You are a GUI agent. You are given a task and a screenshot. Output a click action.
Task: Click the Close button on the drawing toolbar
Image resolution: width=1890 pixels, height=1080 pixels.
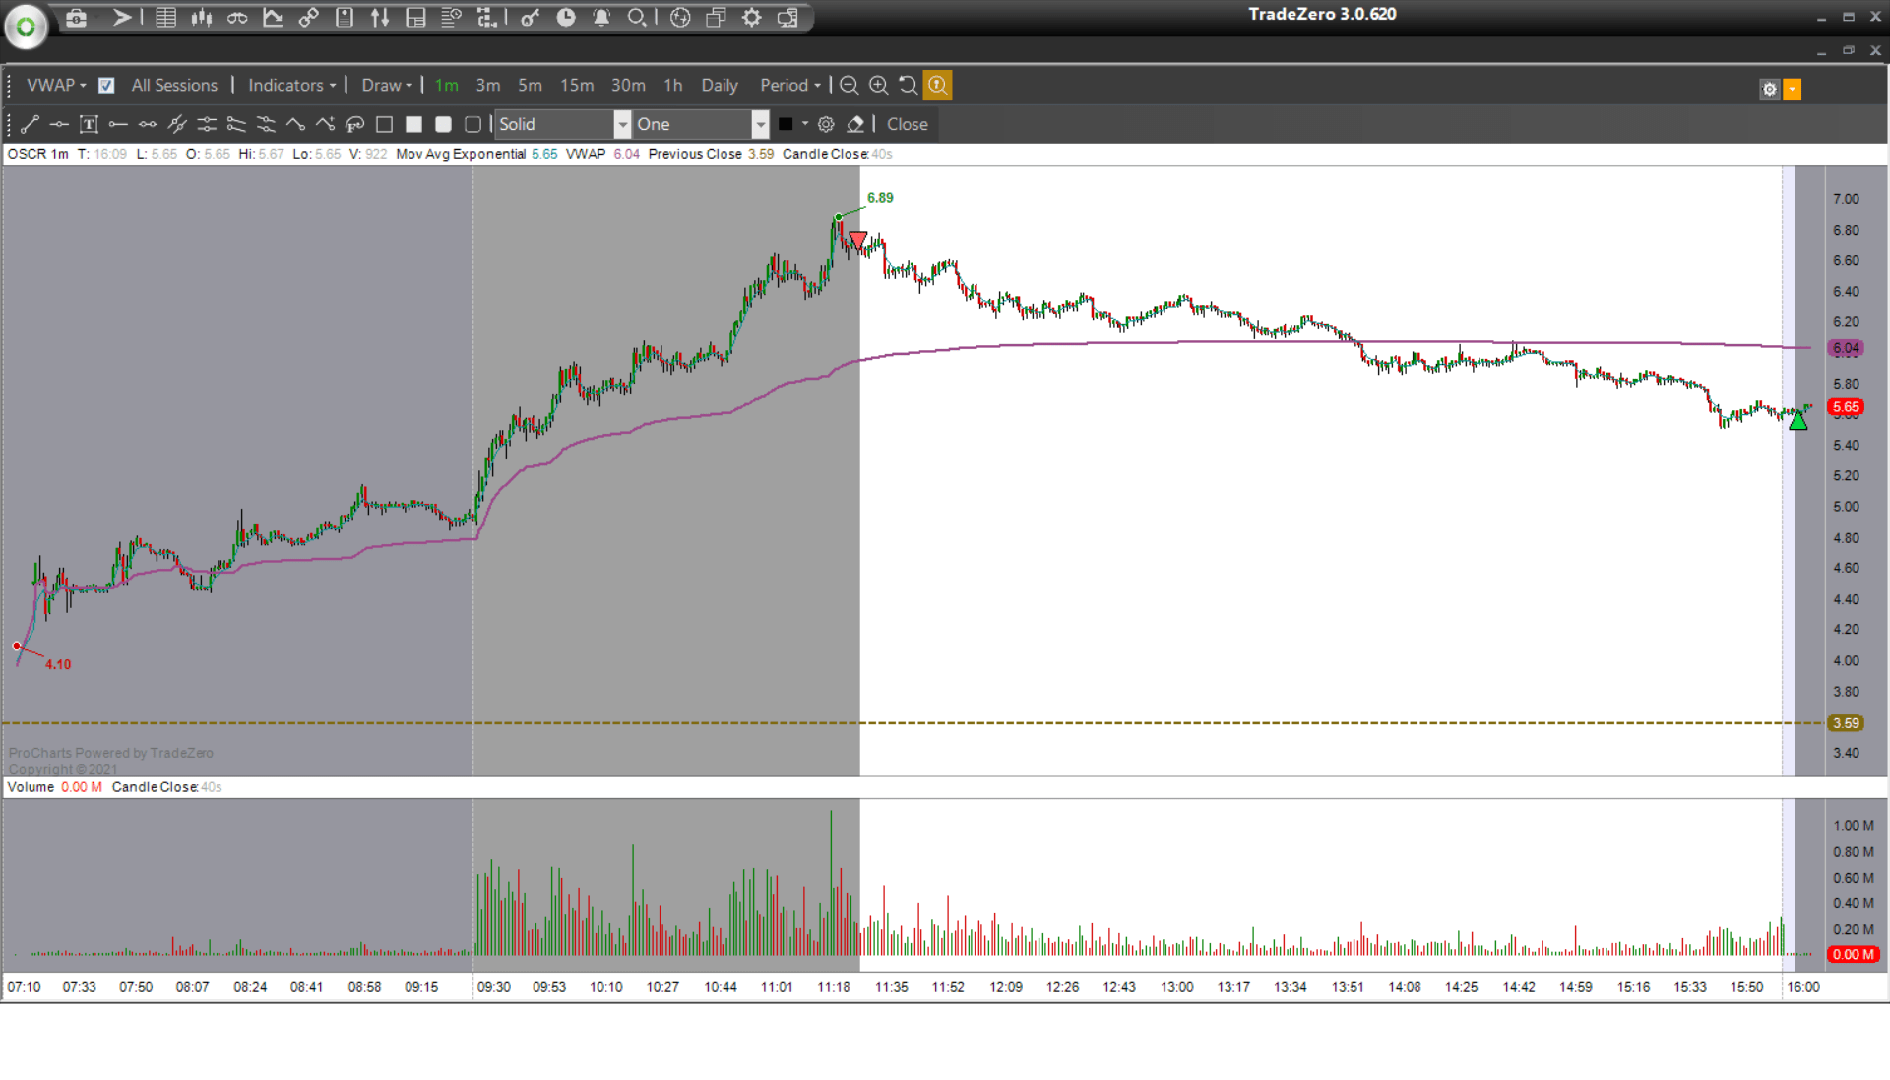click(x=907, y=124)
